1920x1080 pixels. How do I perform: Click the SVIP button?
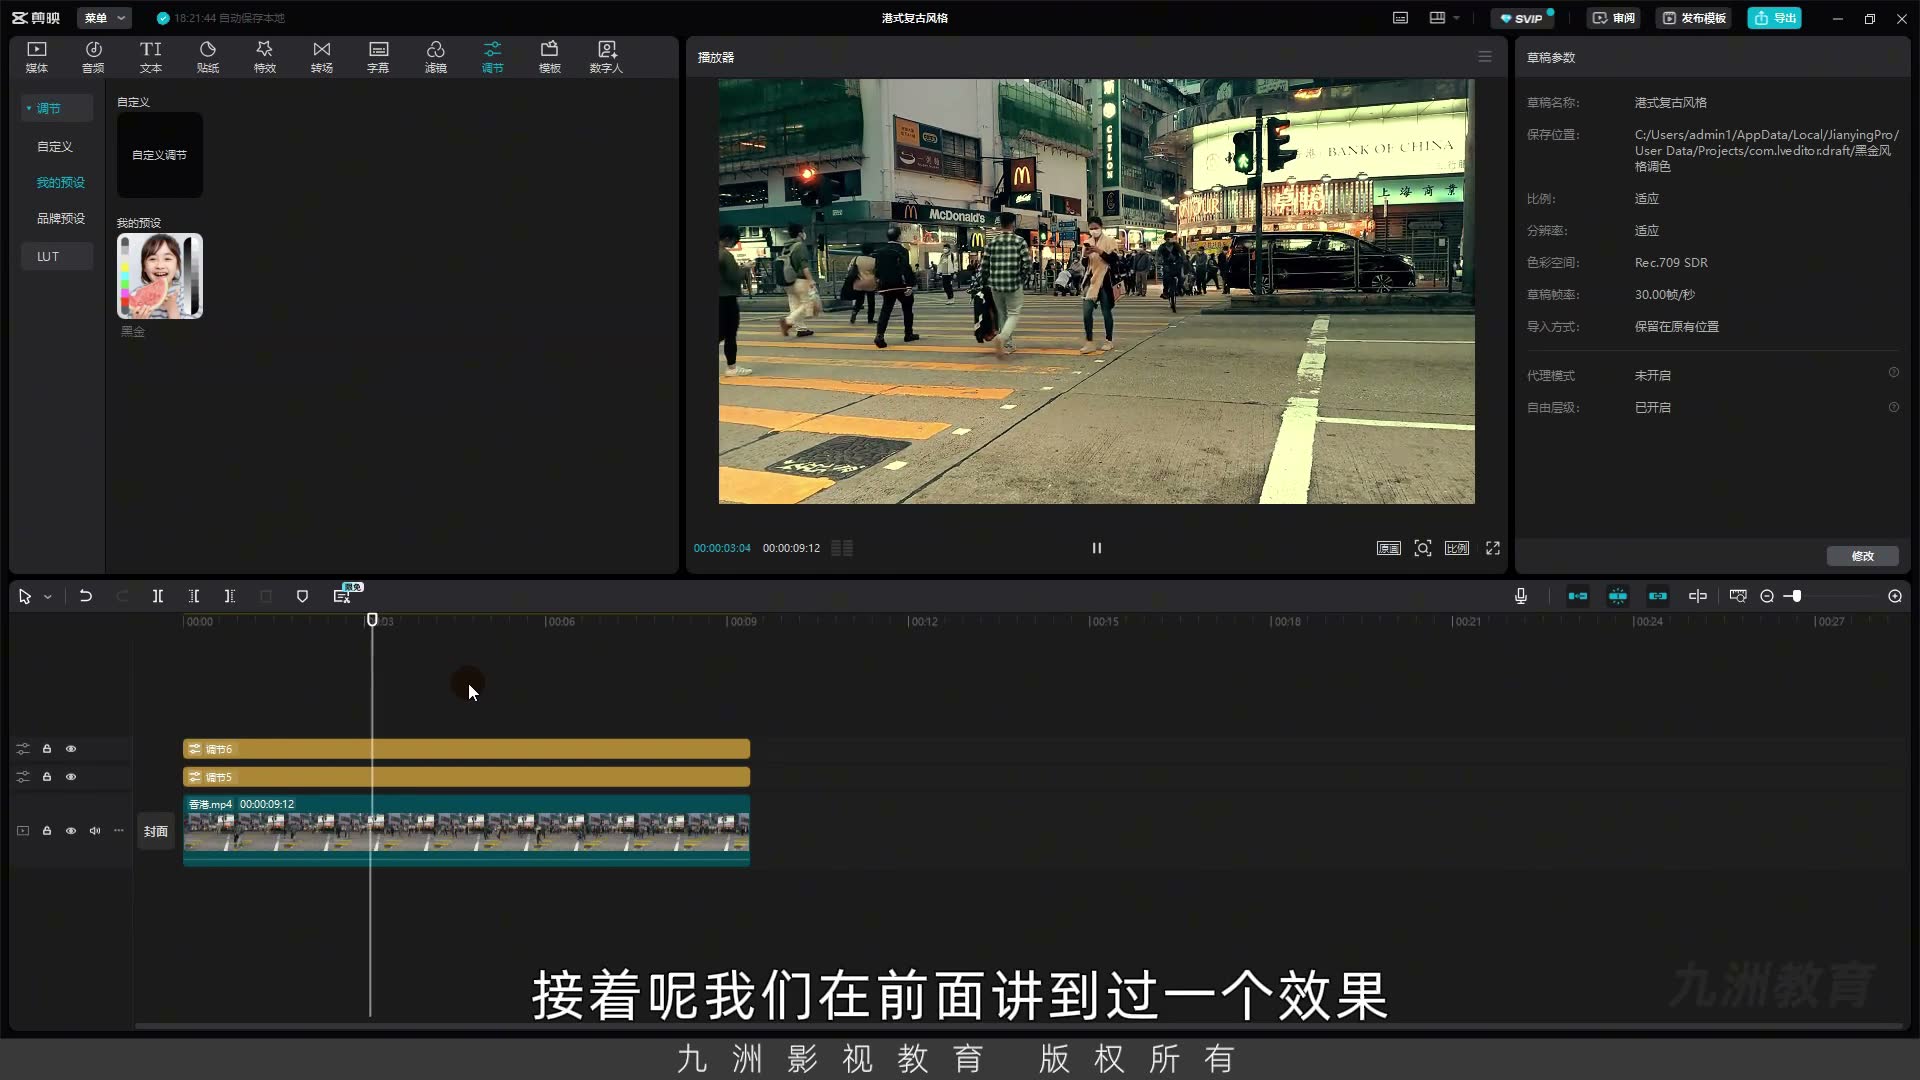[x=1521, y=18]
